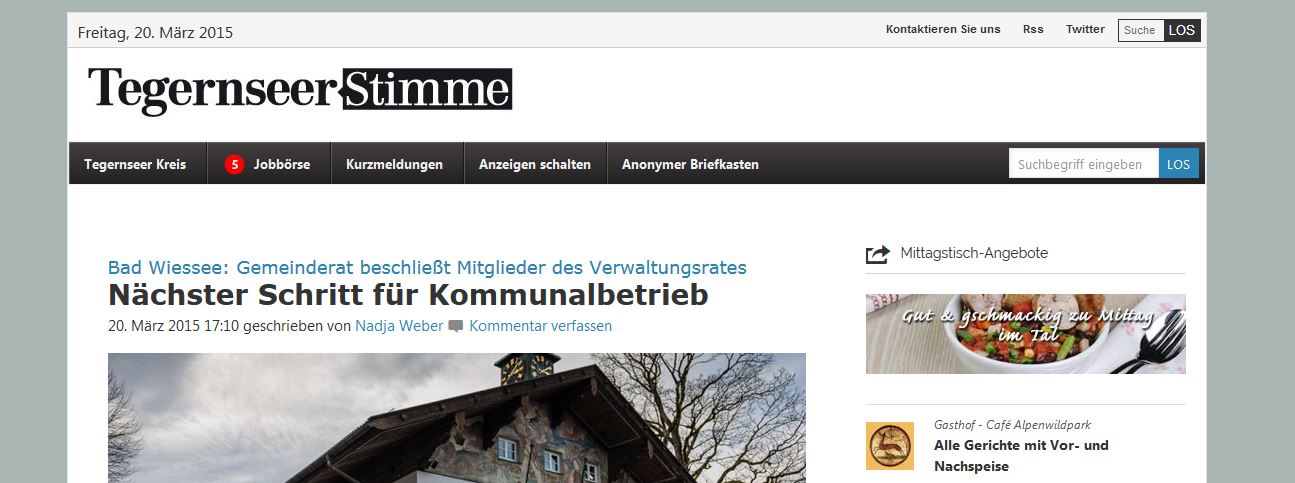The image size is (1295, 483).
Task: Select Kurzmeldungen in navigation bar
Action: 394,164
